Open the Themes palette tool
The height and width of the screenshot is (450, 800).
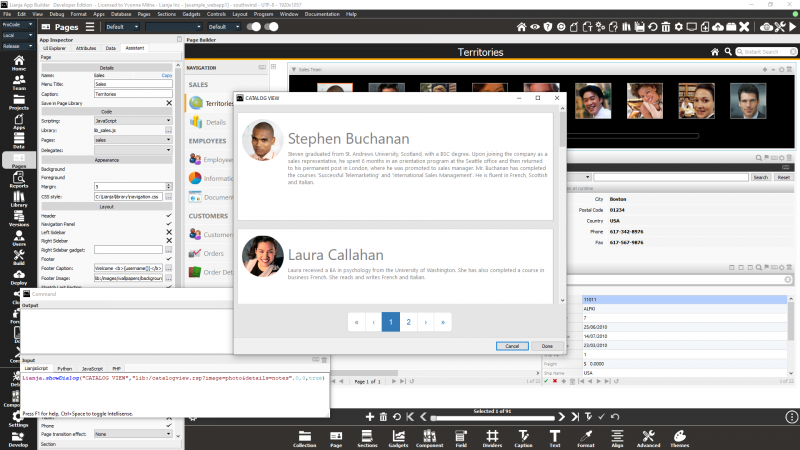click(x=680, y=438)
